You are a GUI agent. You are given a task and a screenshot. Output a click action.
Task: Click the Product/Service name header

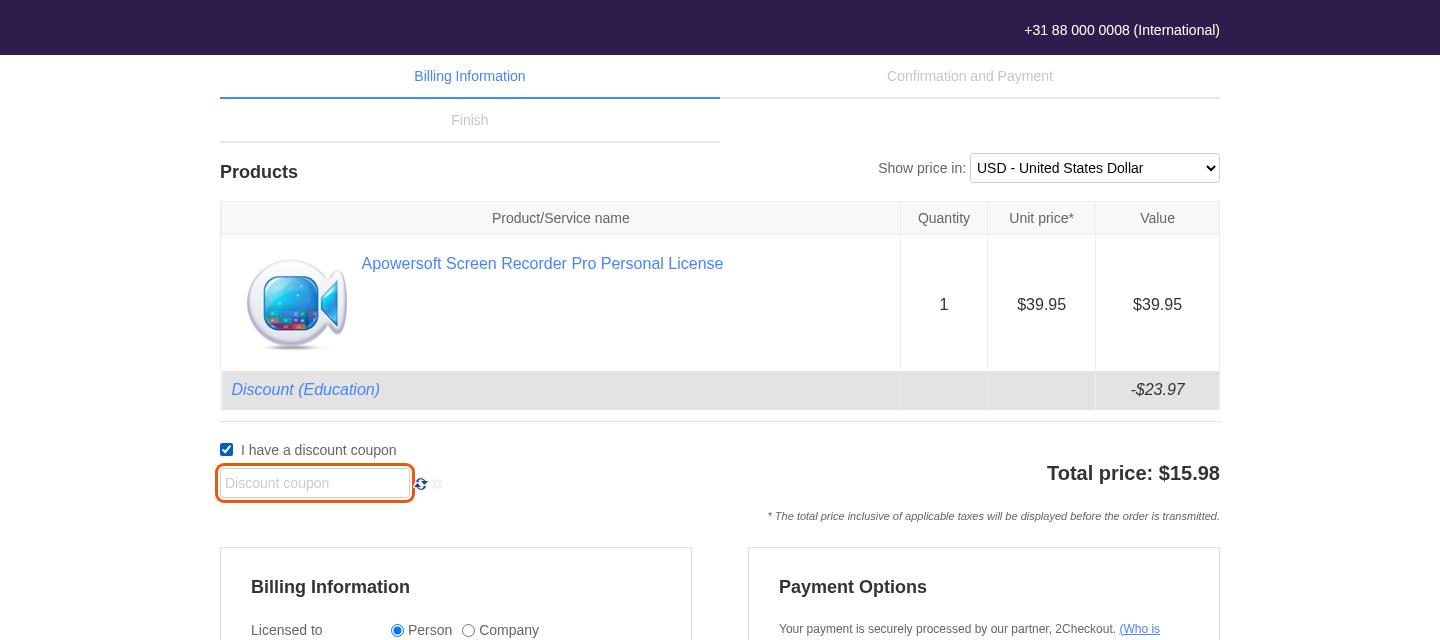pos(561,218)
